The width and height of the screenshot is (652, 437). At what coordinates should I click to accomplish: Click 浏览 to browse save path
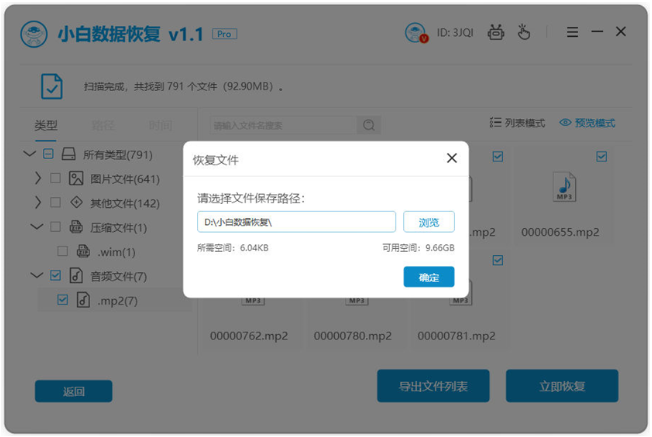pyautogui.click(x=428, y=222)
